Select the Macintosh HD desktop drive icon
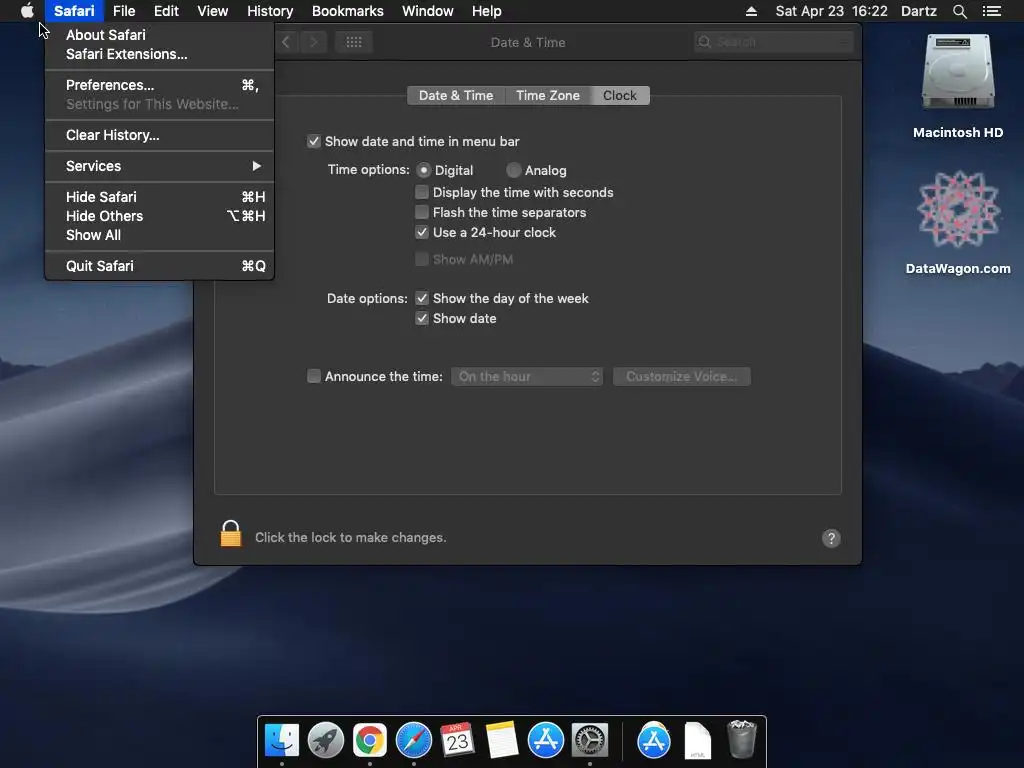Image resolution: width=1024 pixels, height=768 pixels. point(957,72)
